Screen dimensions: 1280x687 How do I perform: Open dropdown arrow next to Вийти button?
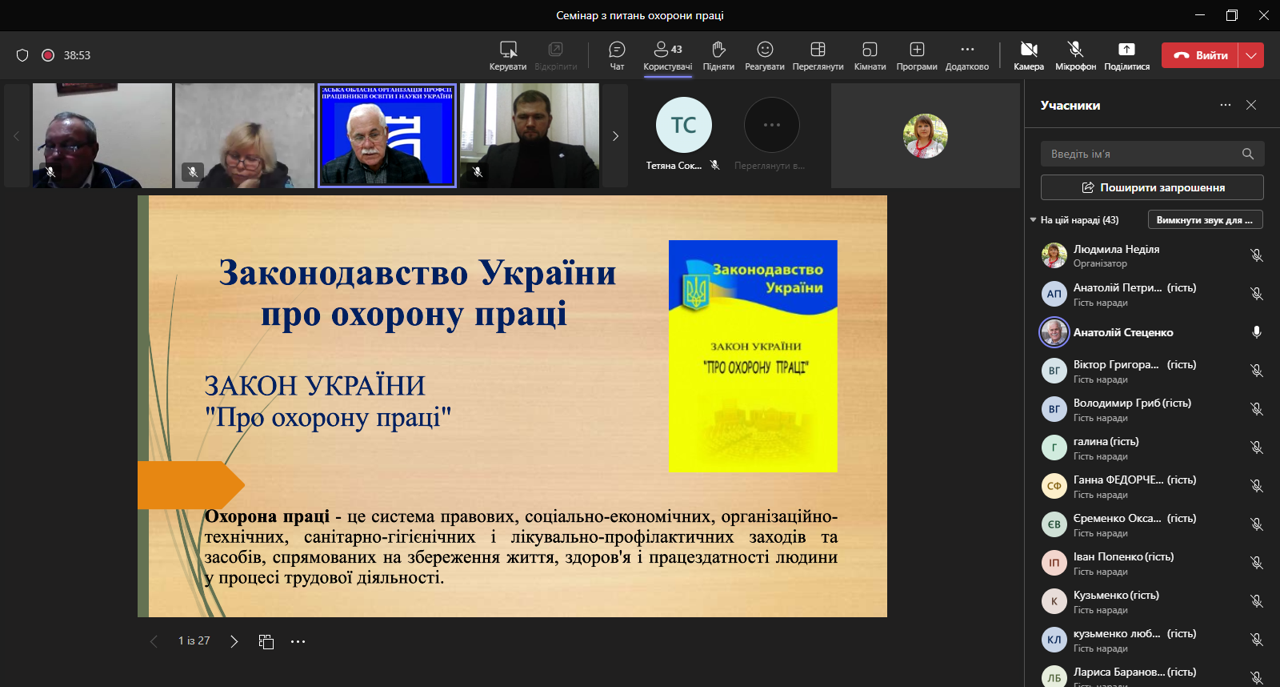coord(1251,56)
